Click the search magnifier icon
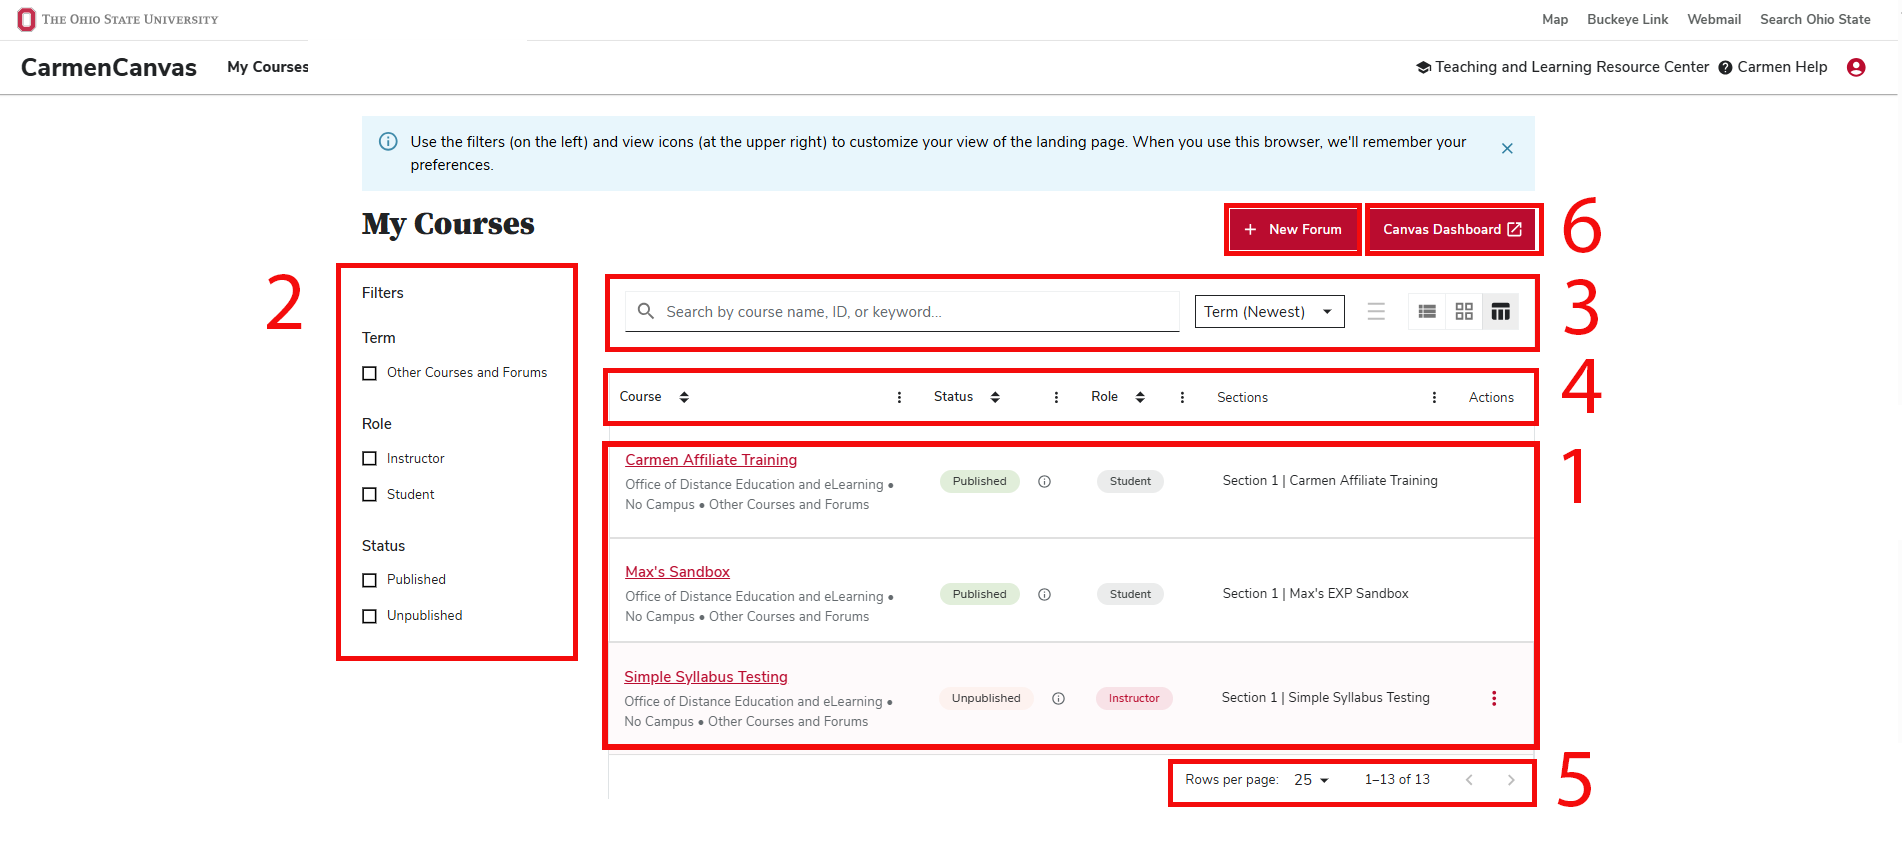The height and width of the screenshot is (866, 1902). pyautogui.click(x=646, y=311)
